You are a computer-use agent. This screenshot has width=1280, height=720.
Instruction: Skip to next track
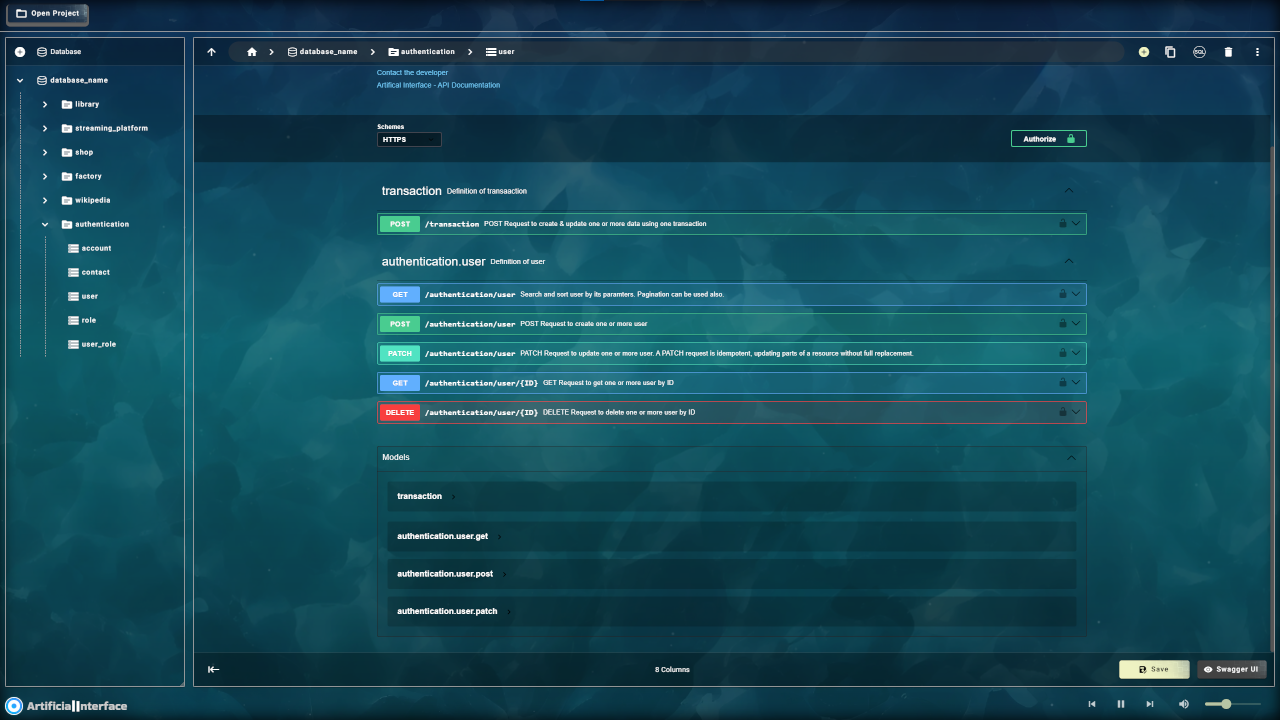click(x=1150, y=704)
